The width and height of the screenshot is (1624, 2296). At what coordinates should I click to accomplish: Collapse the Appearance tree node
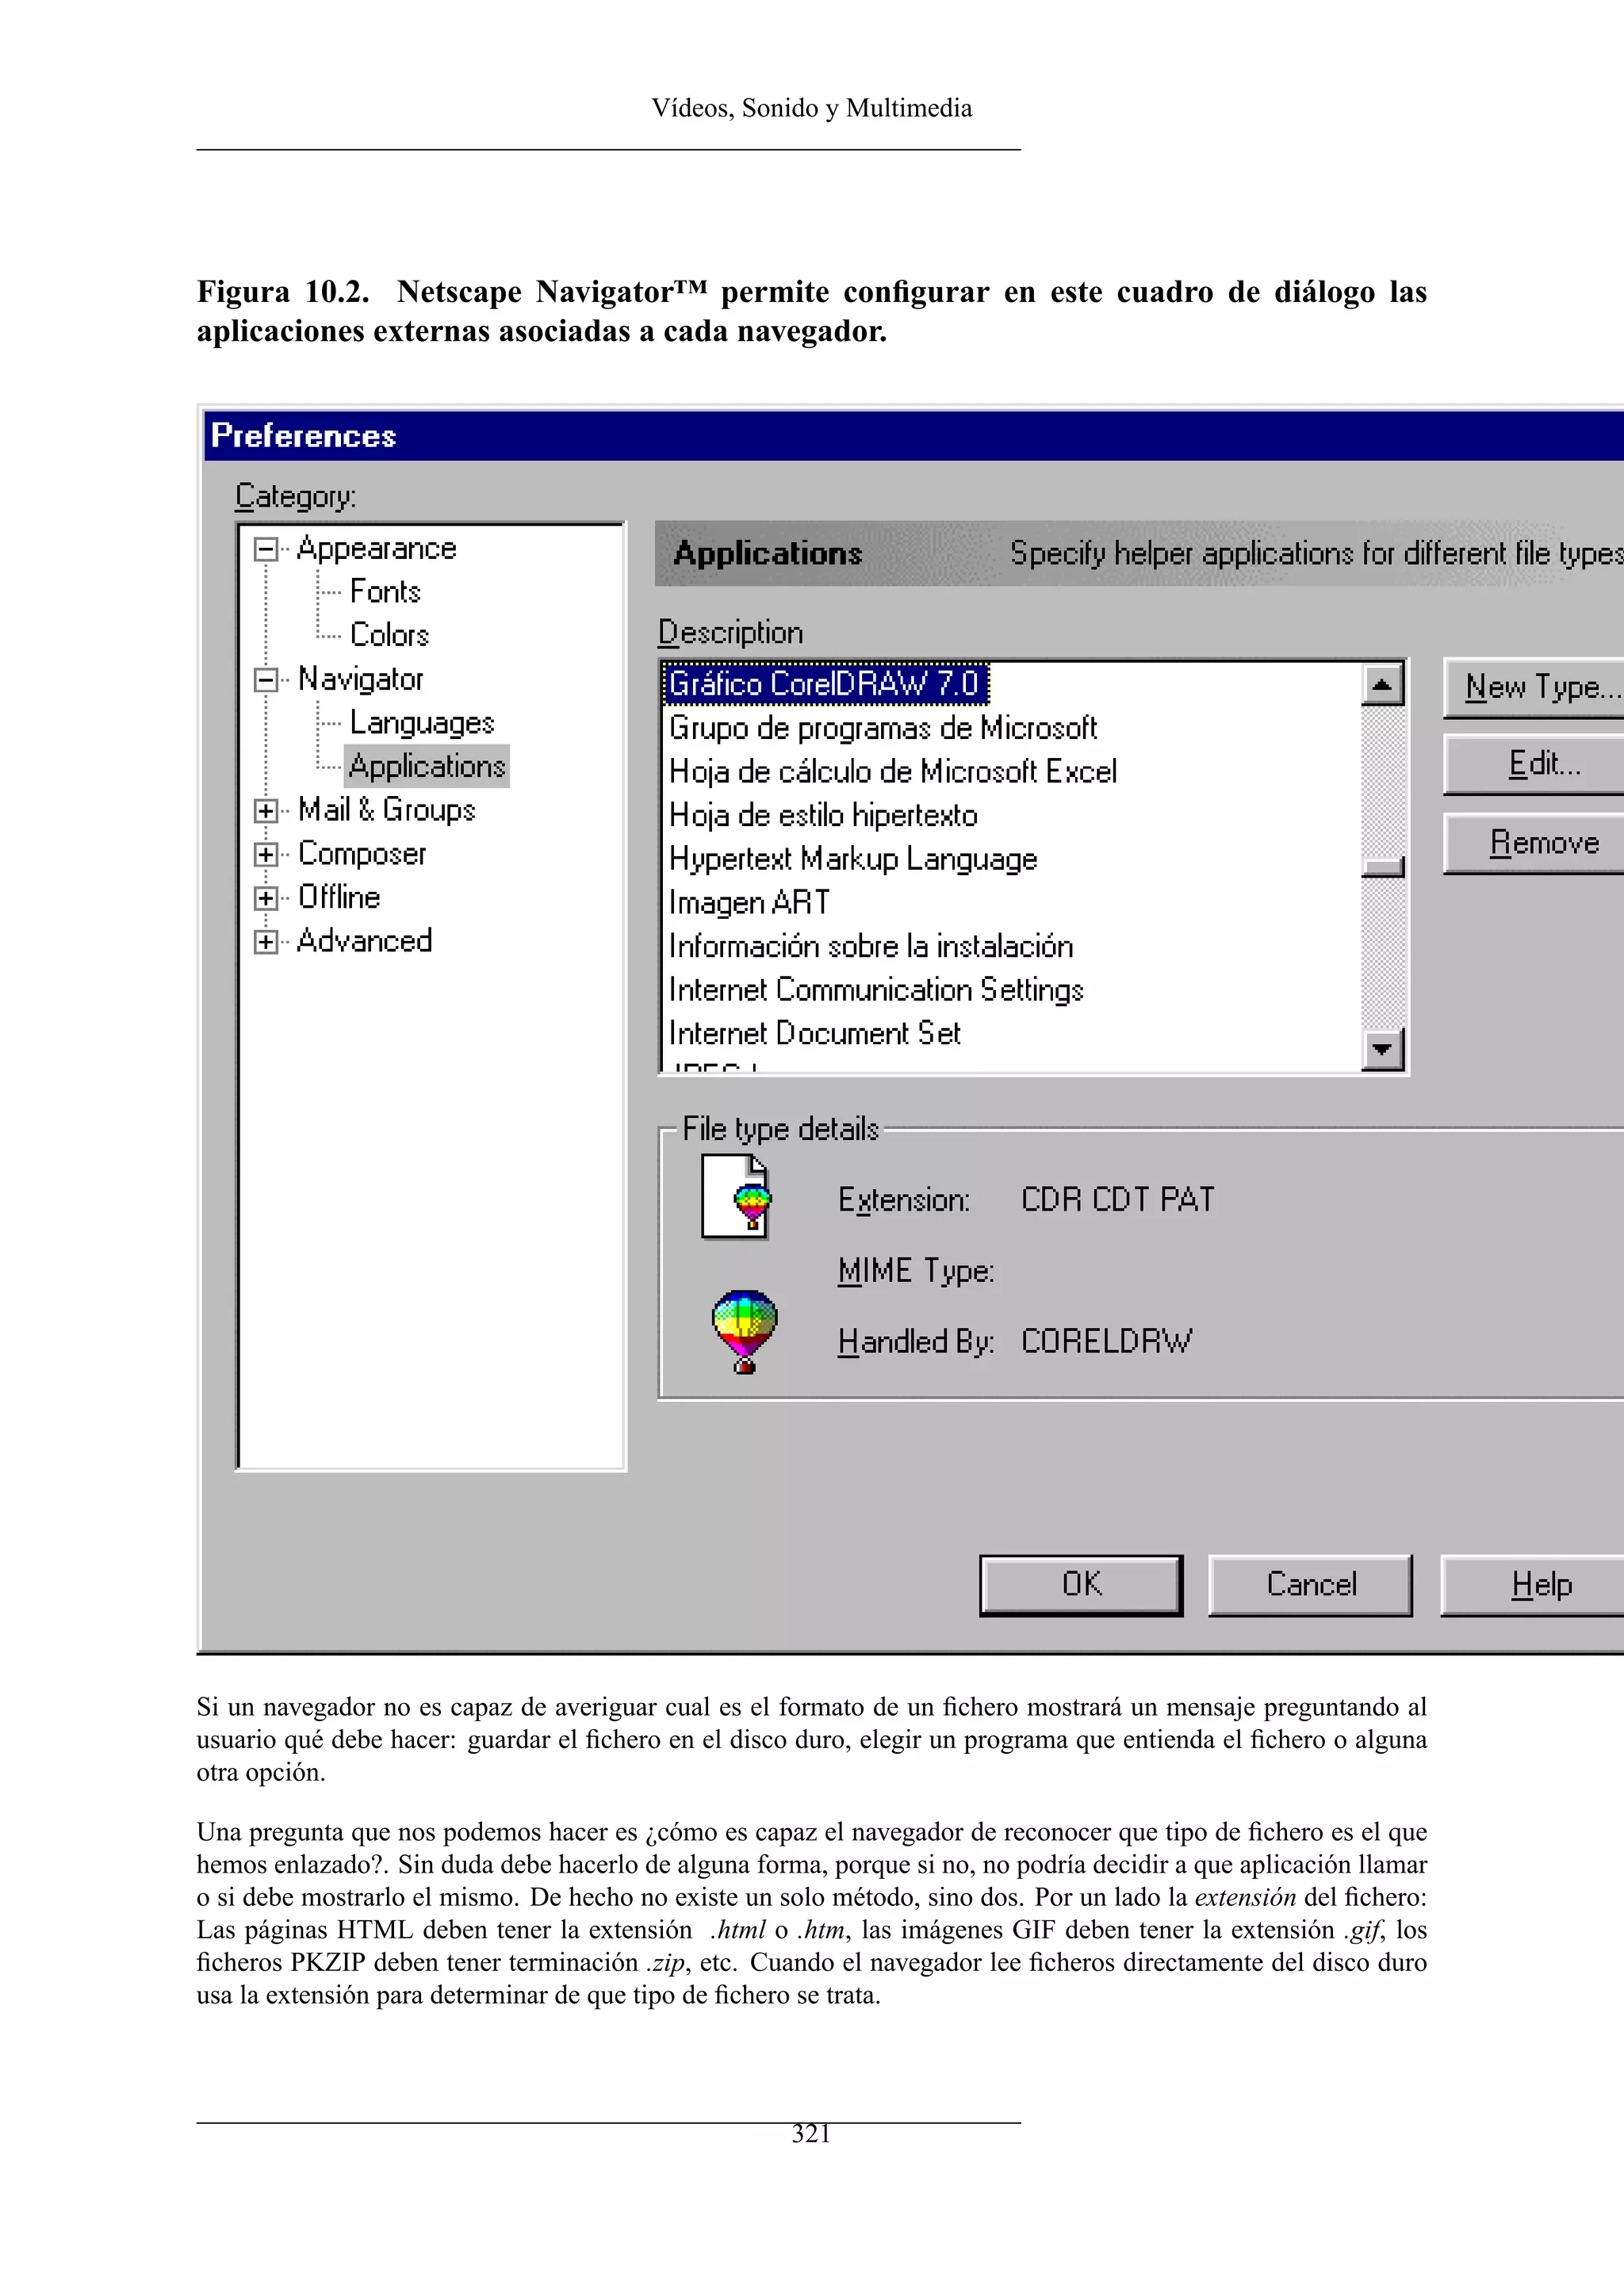[x=265, y=549]
